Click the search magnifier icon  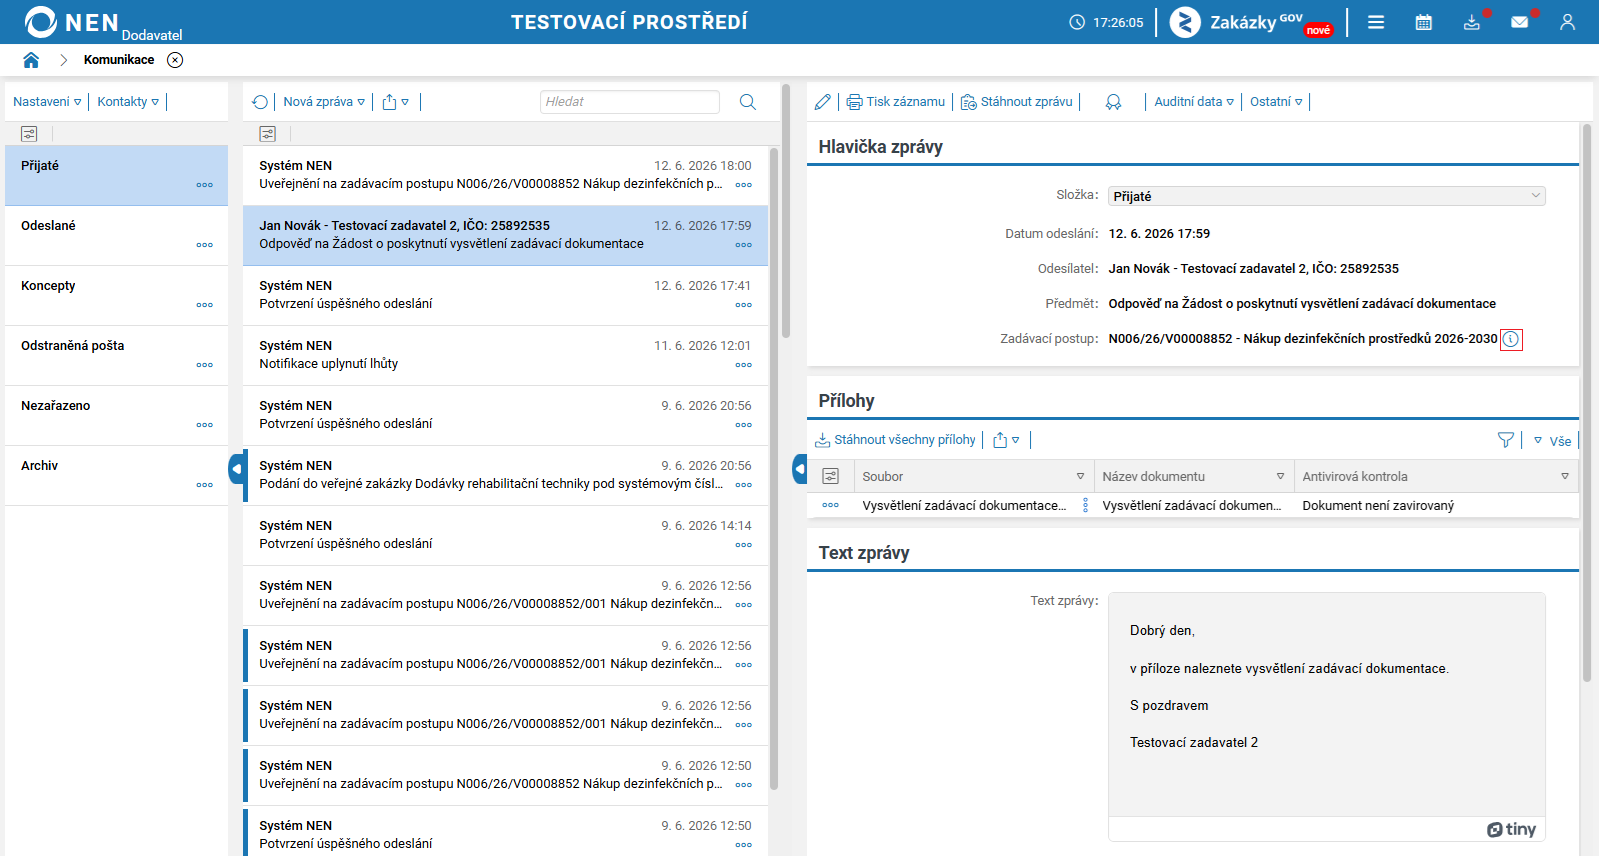coord(748,102)
